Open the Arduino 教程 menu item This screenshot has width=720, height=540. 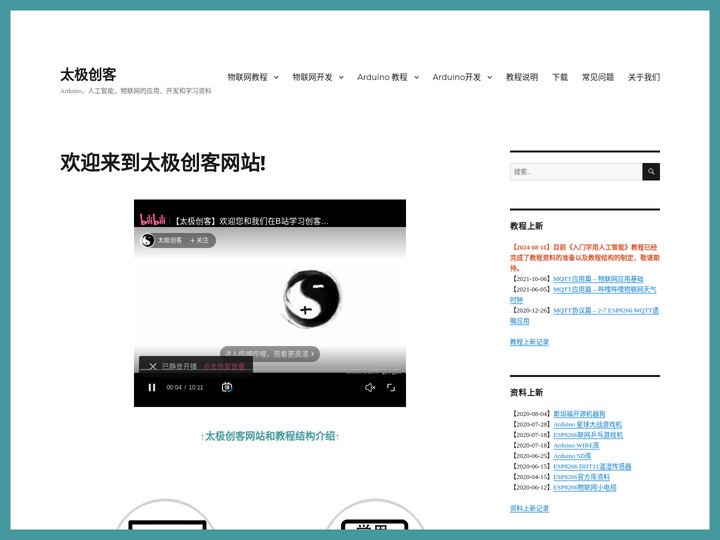[x=382, y=77]
